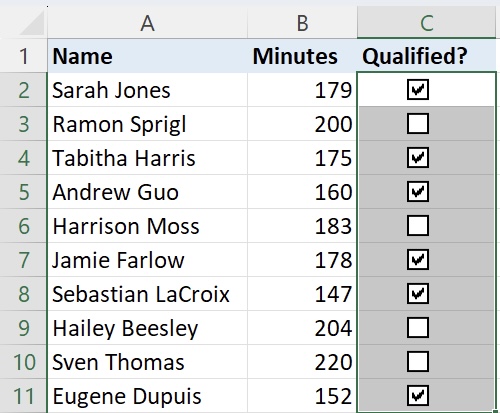
Task: Uncheck Tabitha Harris qualified checkbox
Action: pos(418,158)
